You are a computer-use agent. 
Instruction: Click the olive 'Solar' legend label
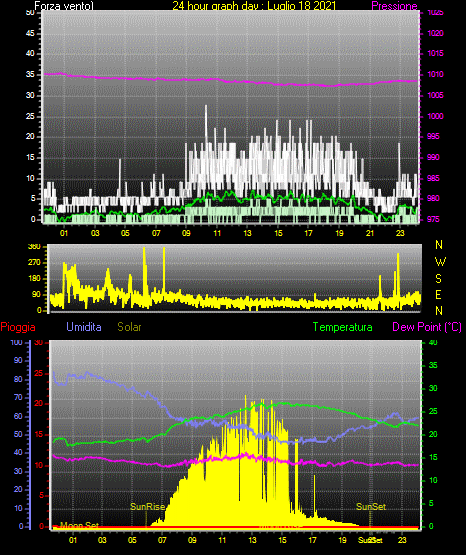point(129,327)
